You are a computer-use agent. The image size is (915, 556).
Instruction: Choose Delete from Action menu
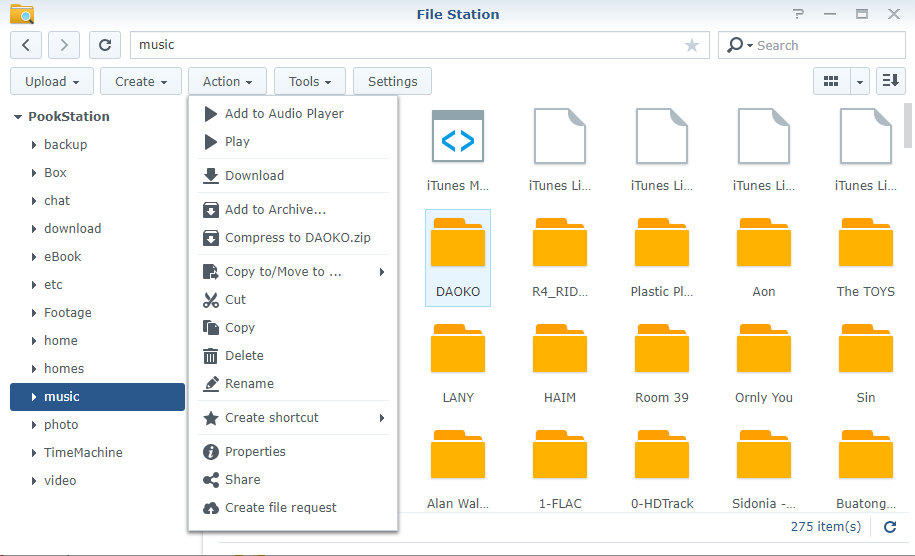pyautogui.click(x=293, y=355)
